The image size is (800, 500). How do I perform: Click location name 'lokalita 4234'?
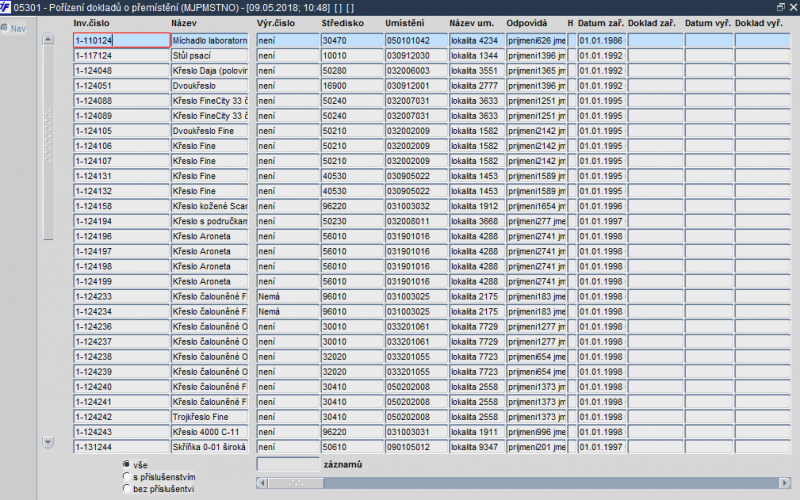(477, 40)
